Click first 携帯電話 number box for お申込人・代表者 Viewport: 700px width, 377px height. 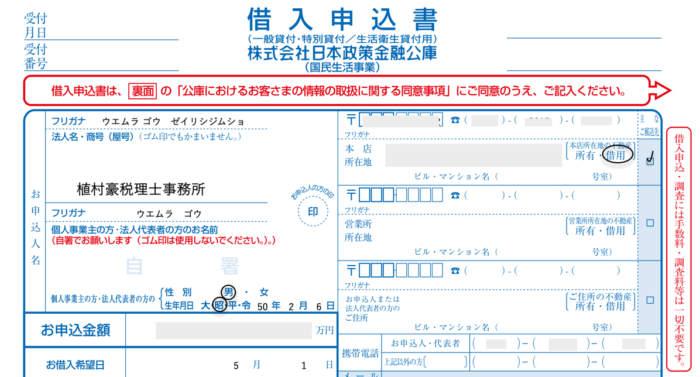[x=496, y=343]
